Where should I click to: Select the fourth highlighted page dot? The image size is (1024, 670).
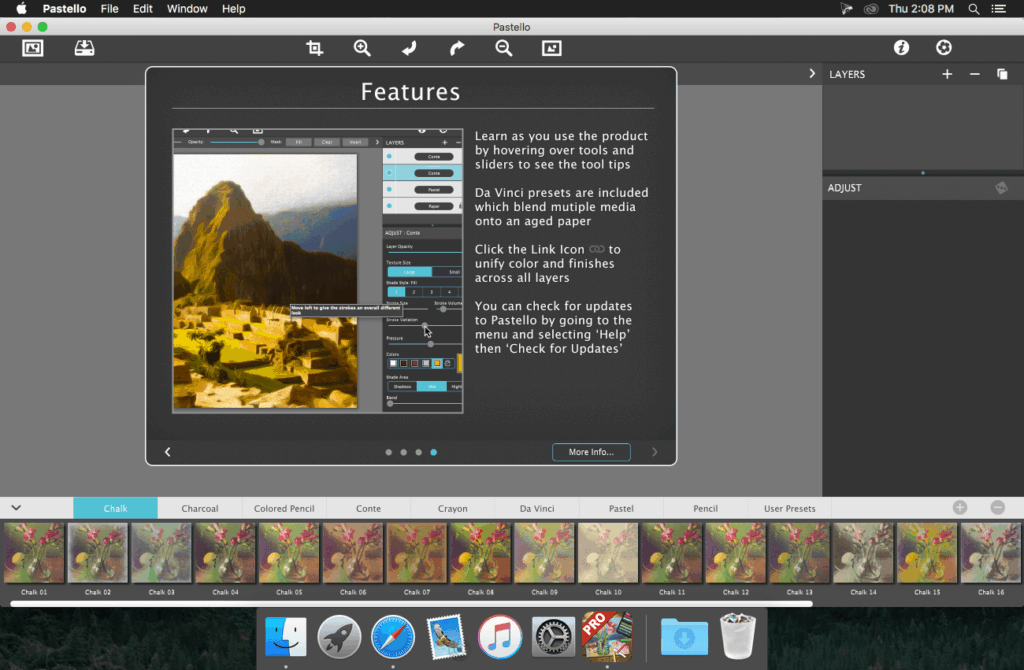(x=434, y=452)
